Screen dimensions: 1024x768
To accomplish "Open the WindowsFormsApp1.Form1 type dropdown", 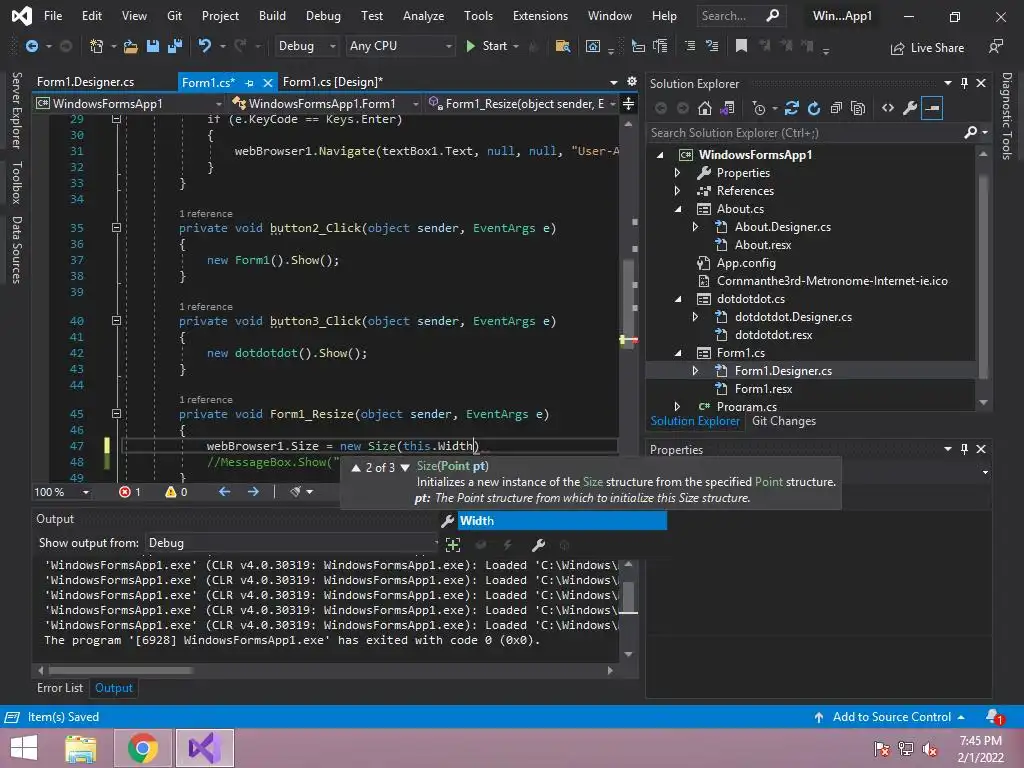I will (325, 103).
